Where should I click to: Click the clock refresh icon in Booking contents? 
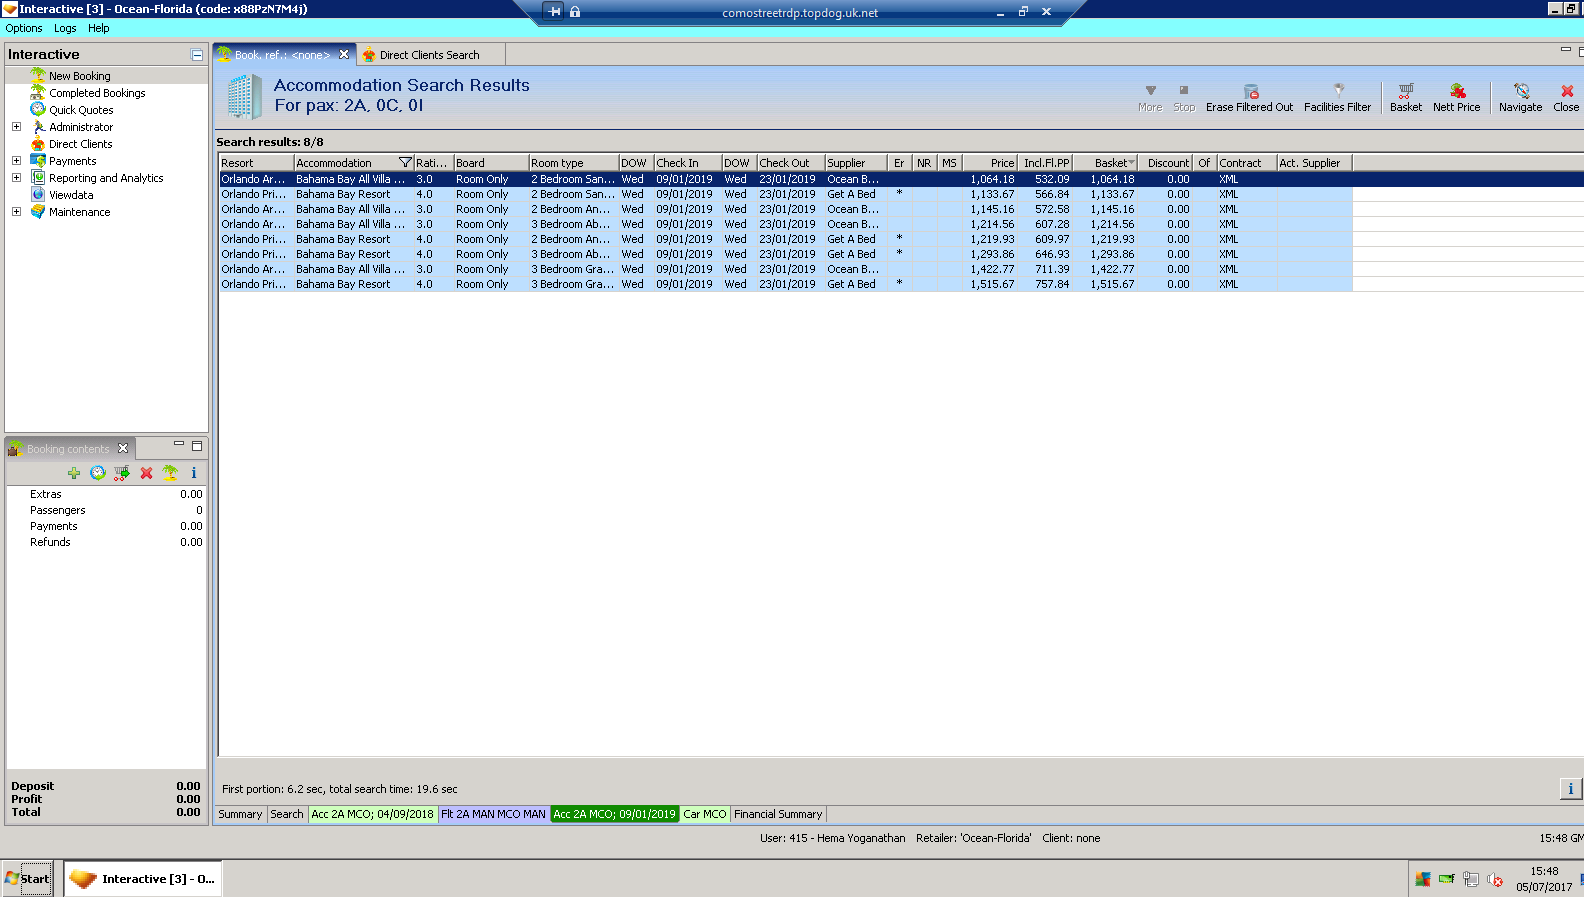coord(97,473)
